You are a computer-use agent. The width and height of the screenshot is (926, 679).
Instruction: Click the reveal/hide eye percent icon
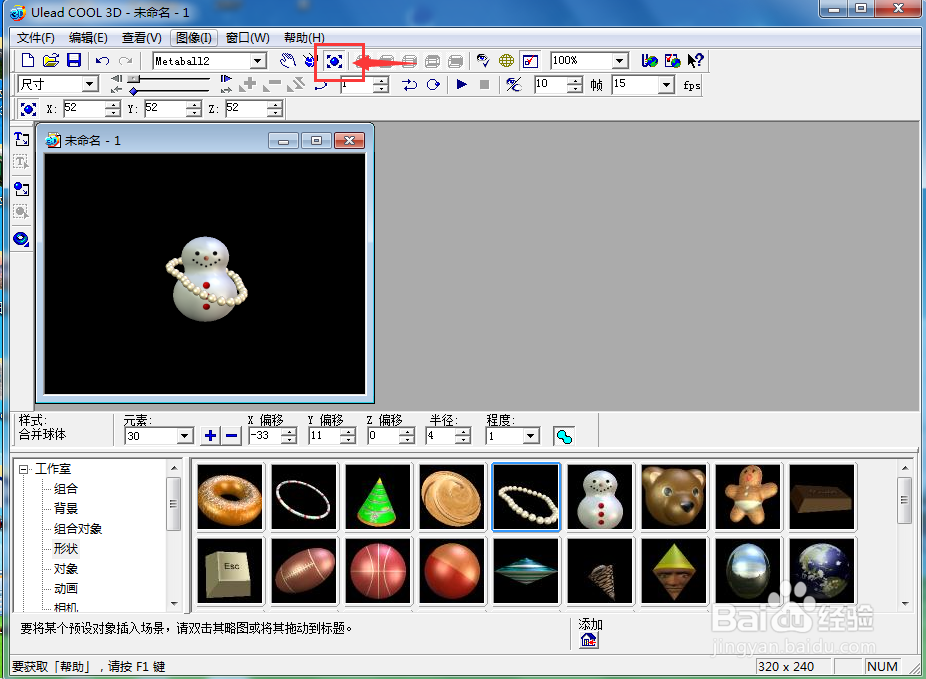coord(514,84)
